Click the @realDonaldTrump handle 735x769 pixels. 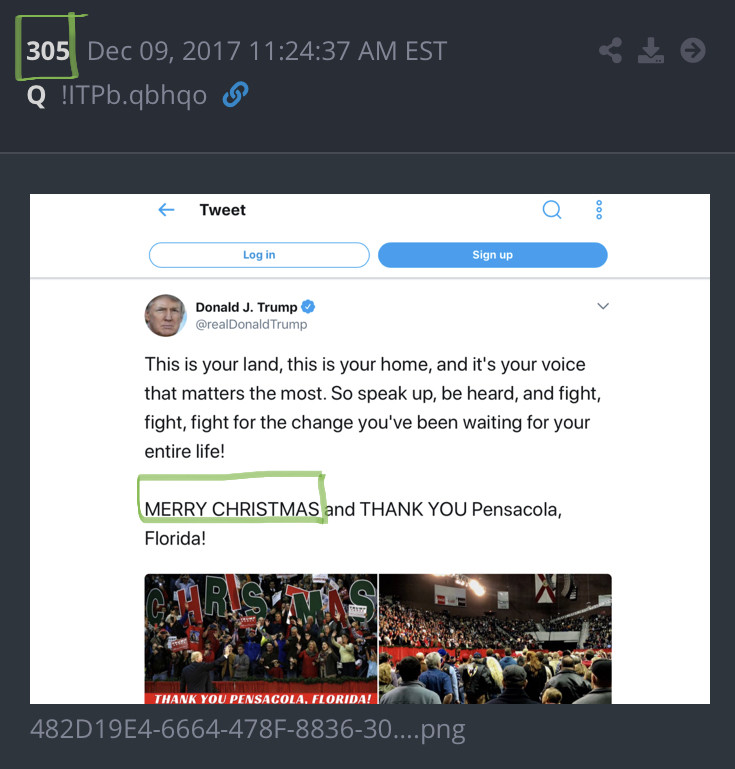pyautogui.click(x=252, y=325)
